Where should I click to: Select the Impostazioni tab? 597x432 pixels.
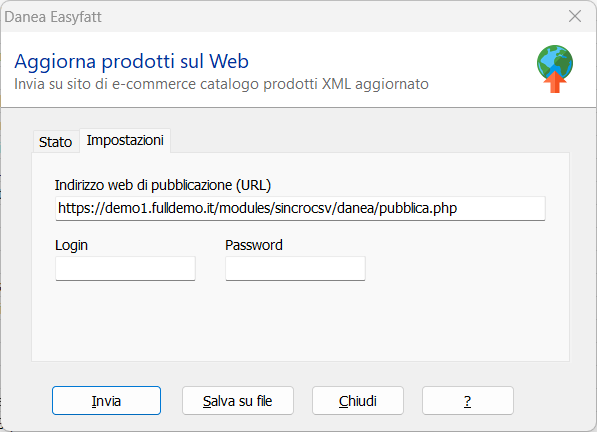125,140
